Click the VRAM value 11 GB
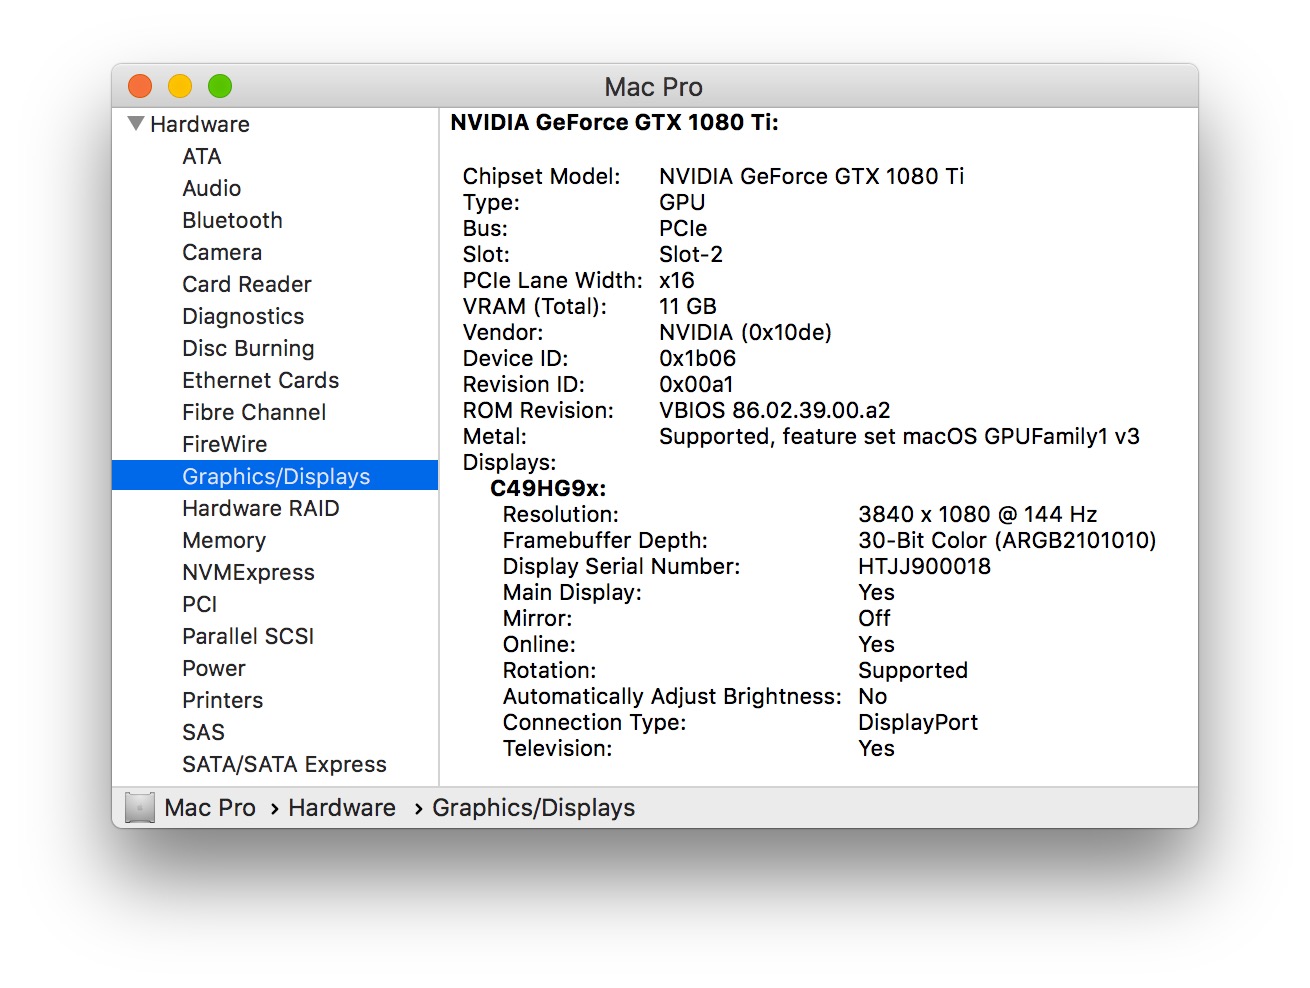 tap(688, 307)
